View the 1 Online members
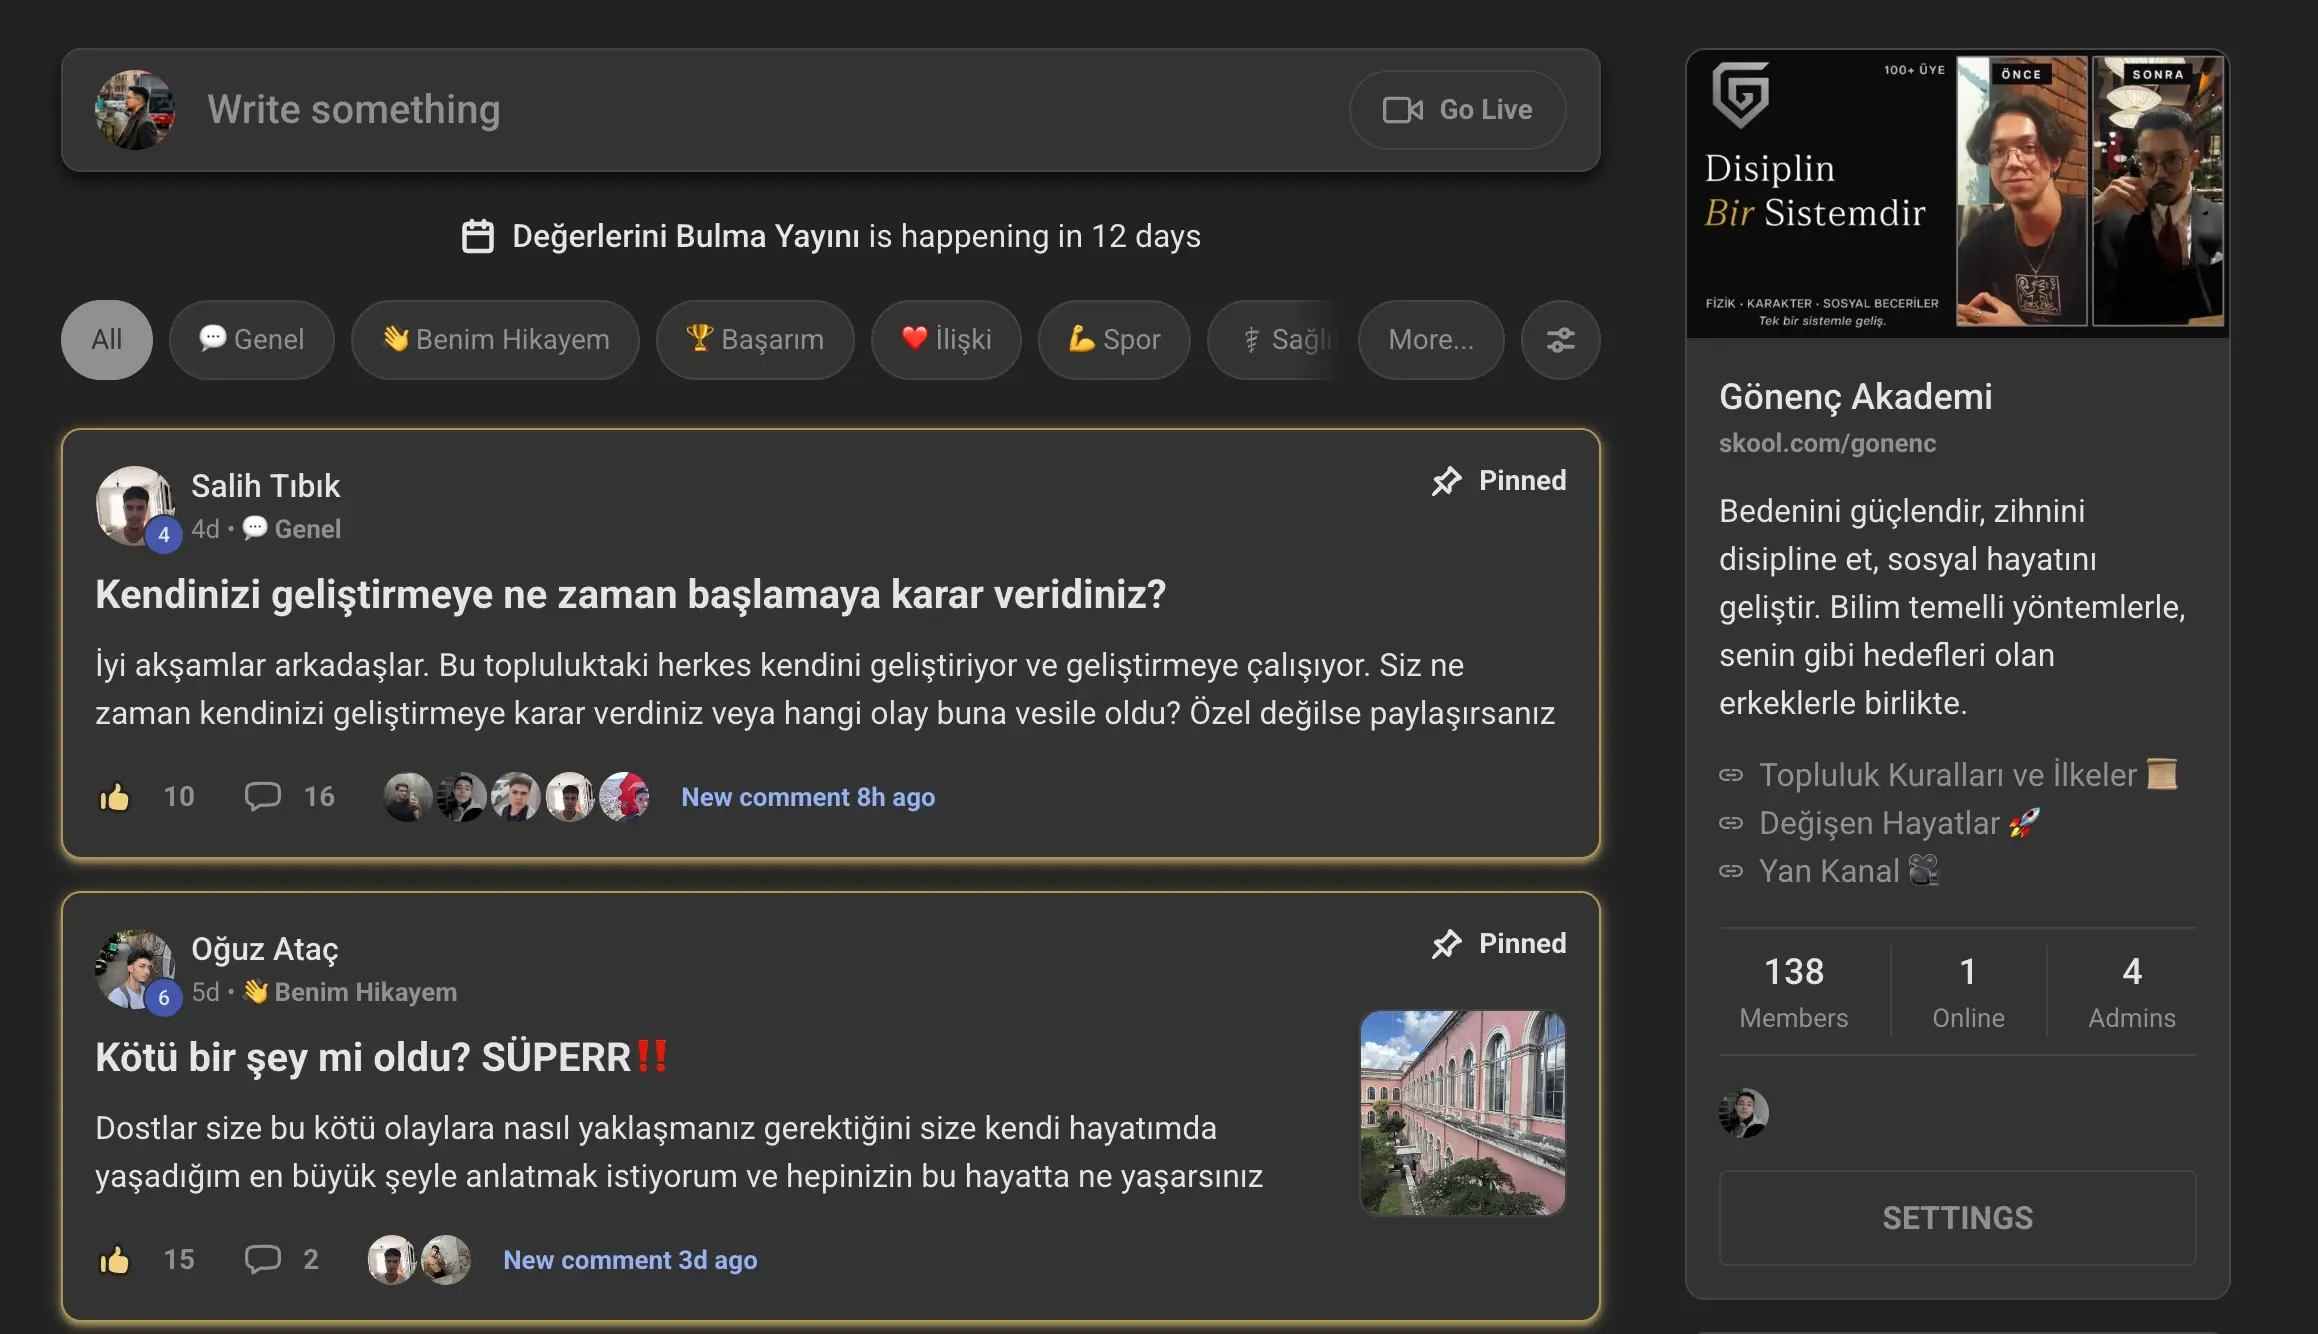Image resolution: width=2318 pixels, height=1334 pixels. [1968, 991]
